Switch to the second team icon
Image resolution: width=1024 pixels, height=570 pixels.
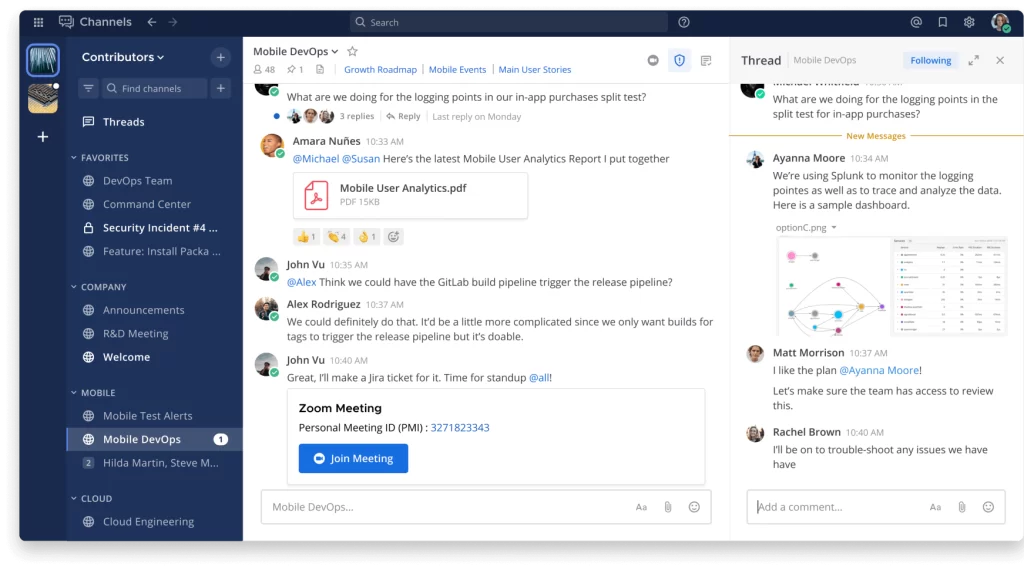click(43, 99)
